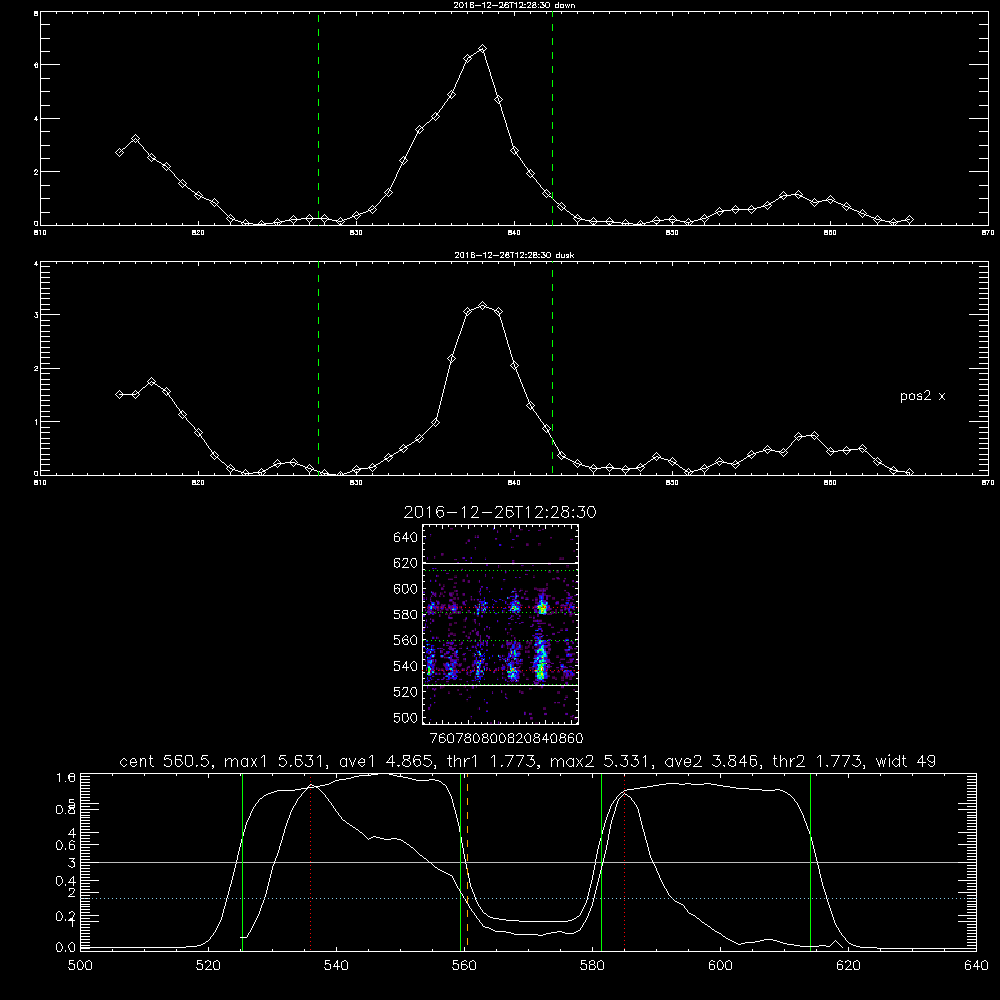Click the "2016-12-26T12:28:30 dawn" plot title
The height and width of the screenshot is (1000, 1000).
click(514, 5)
